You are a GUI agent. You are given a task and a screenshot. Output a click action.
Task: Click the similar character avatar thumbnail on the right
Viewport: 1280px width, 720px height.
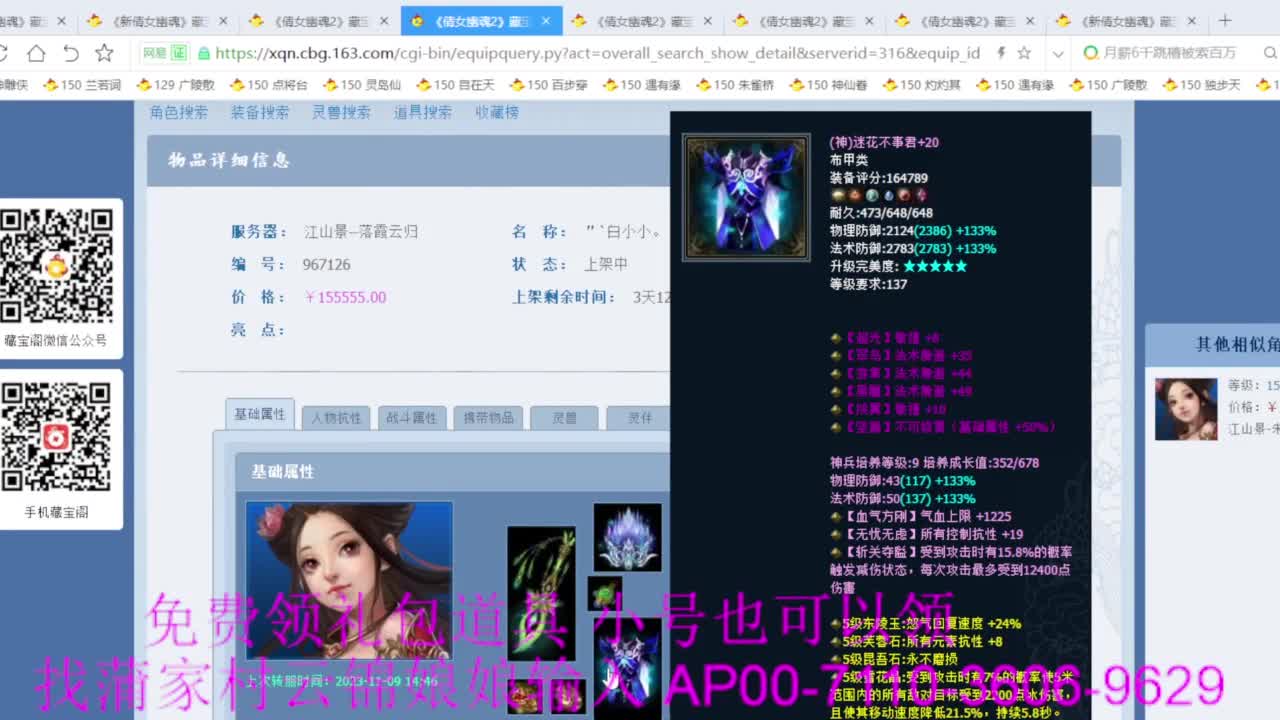tap(1186, 409)
